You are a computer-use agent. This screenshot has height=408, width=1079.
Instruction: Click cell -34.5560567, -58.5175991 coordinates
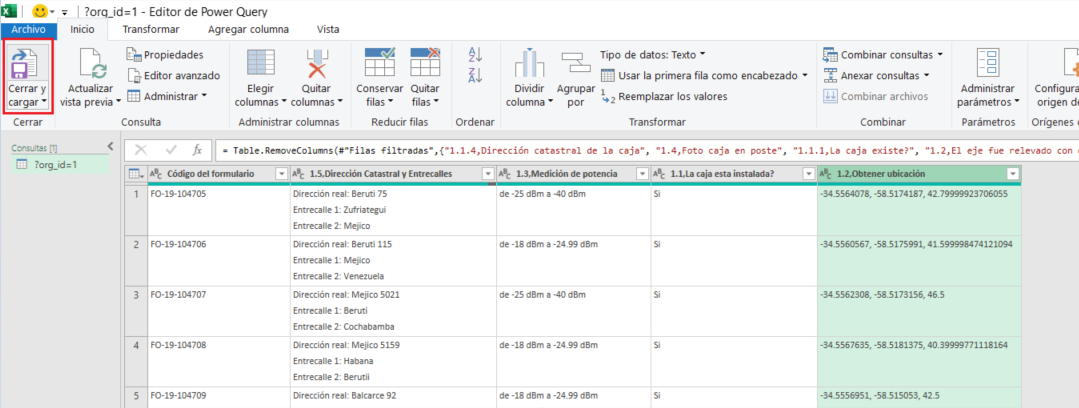point(919,261)
